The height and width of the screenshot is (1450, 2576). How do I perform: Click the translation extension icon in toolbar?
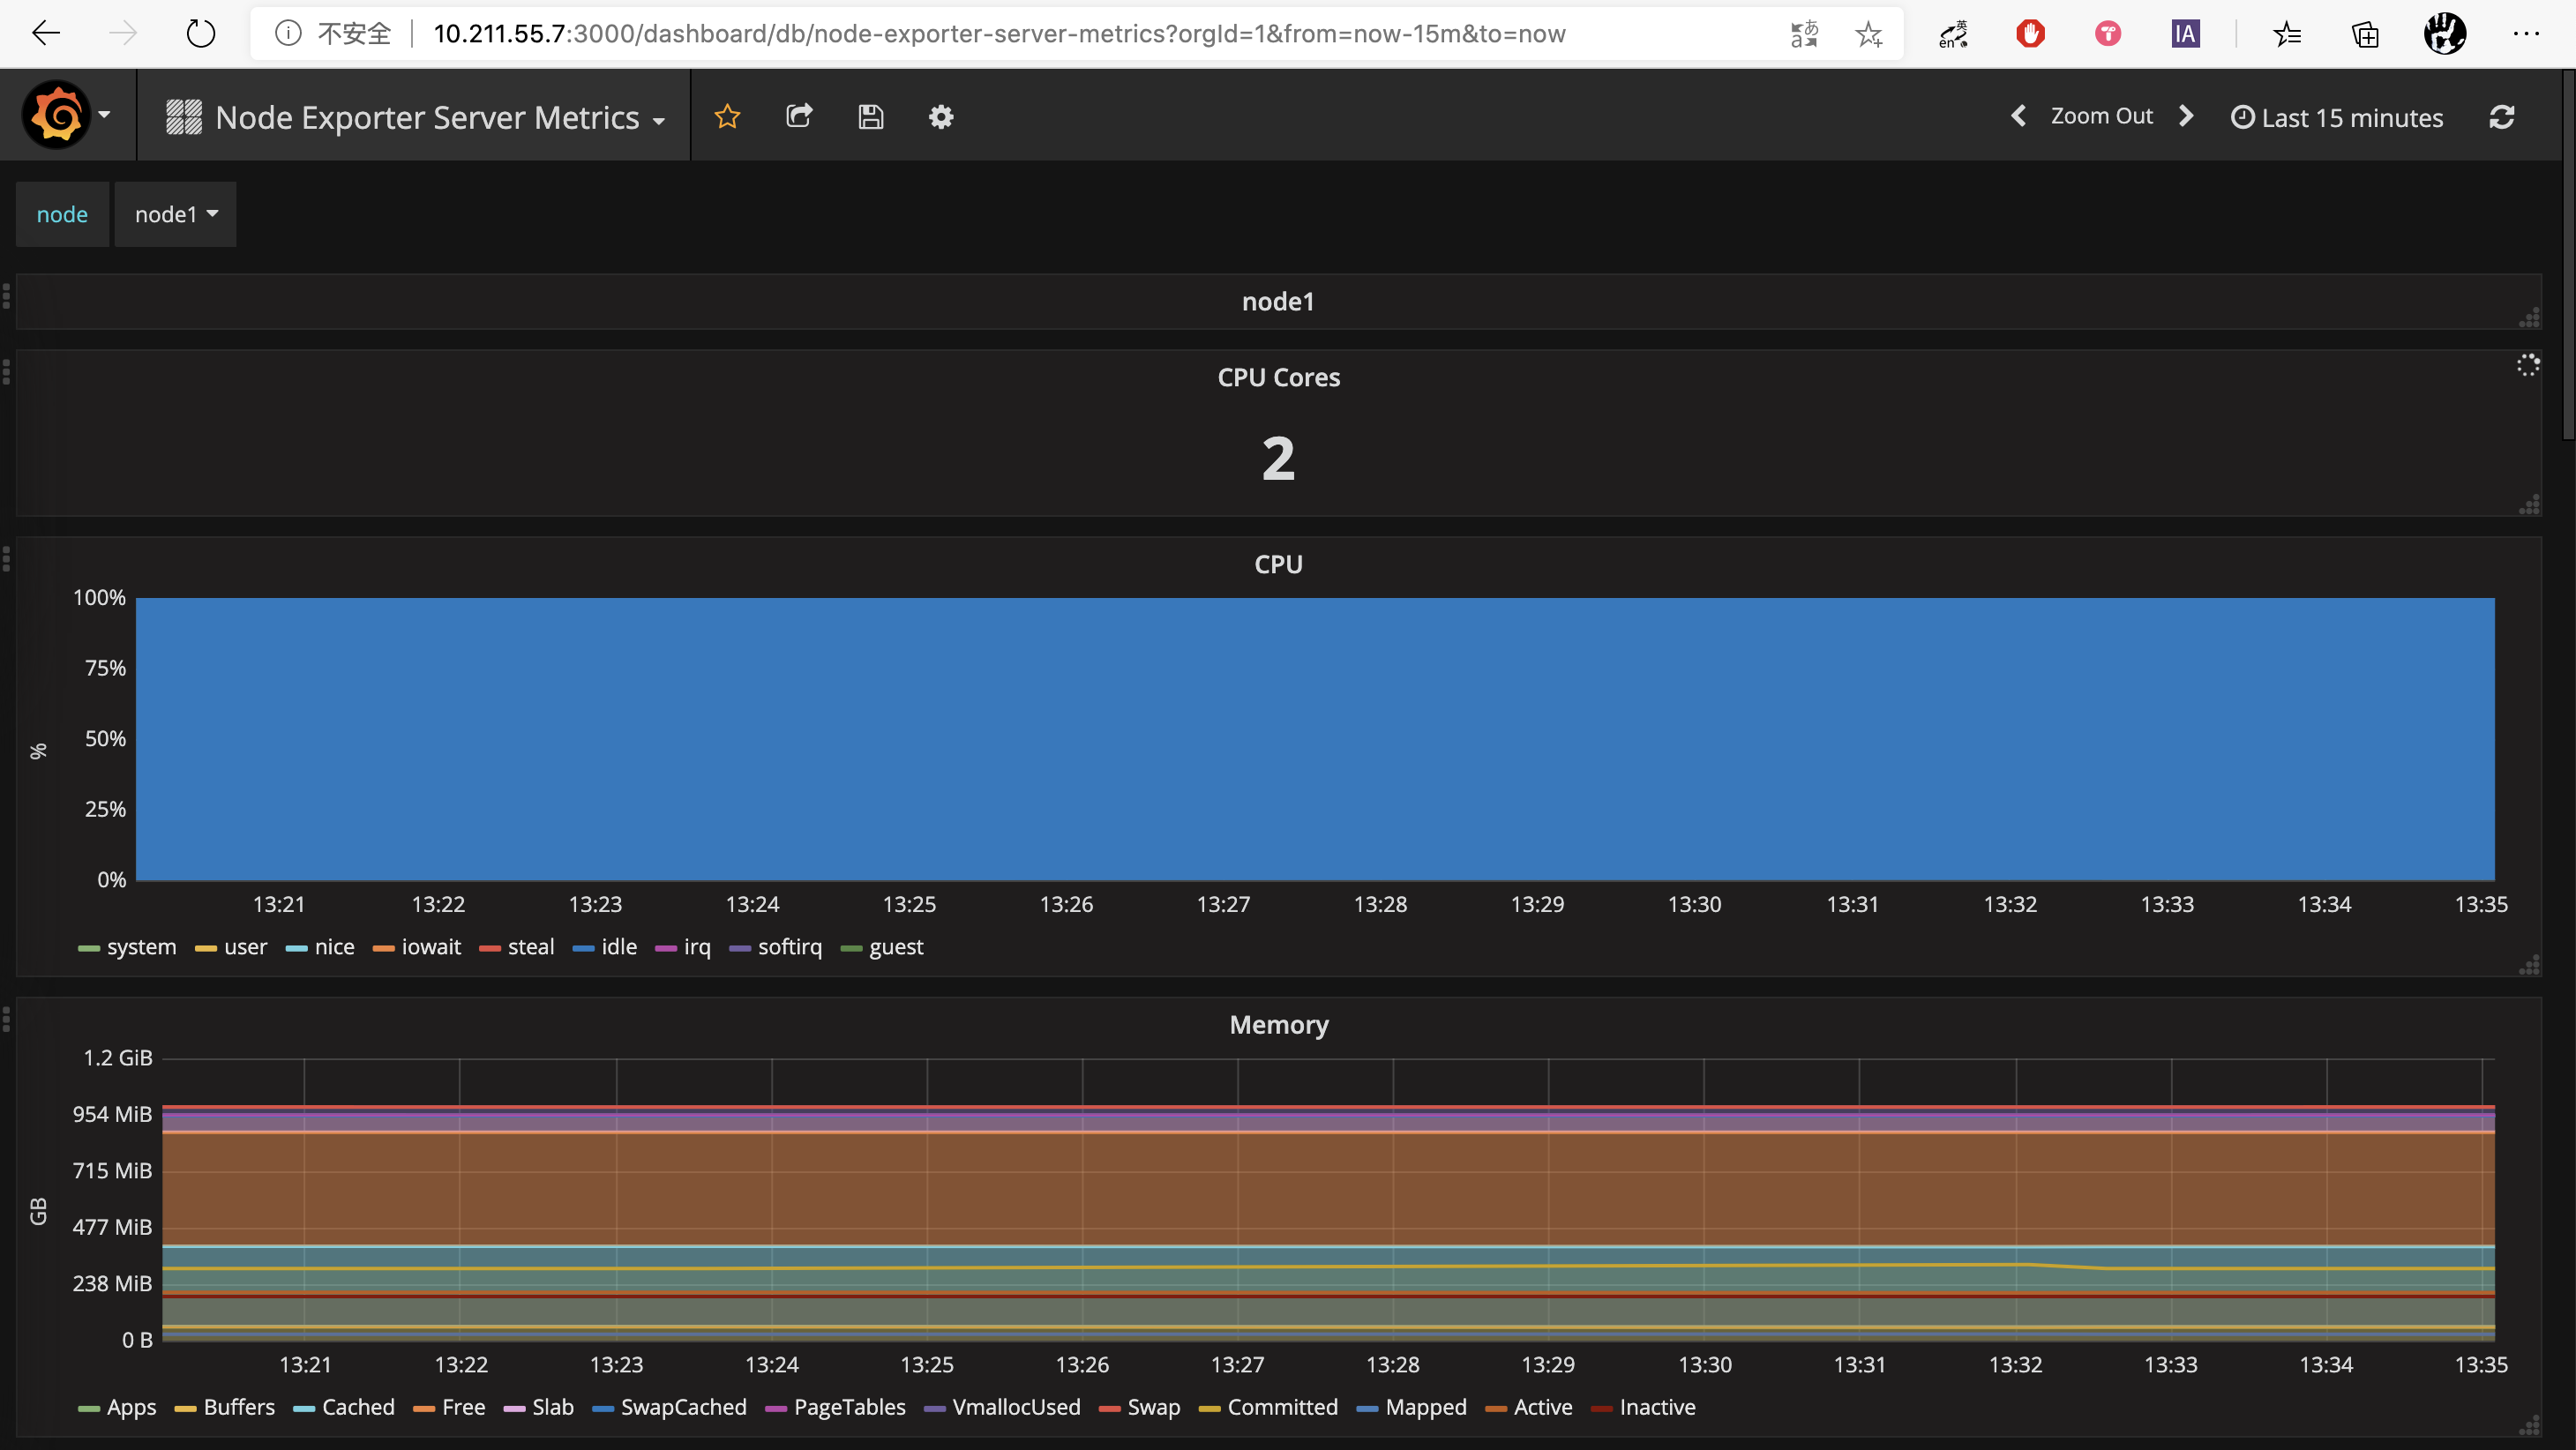coord(1953,34)
